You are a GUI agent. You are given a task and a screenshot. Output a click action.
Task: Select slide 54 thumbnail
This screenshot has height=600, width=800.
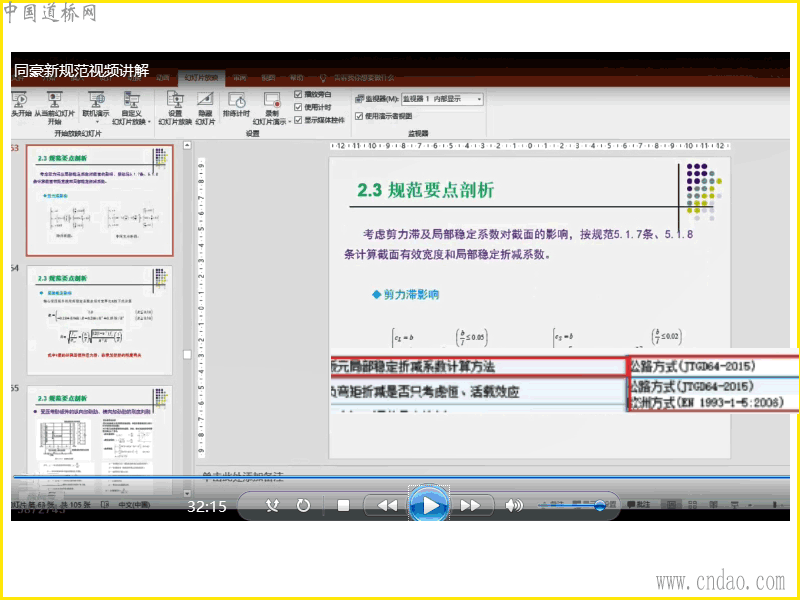pyautogui.click(x=100, y=320)
